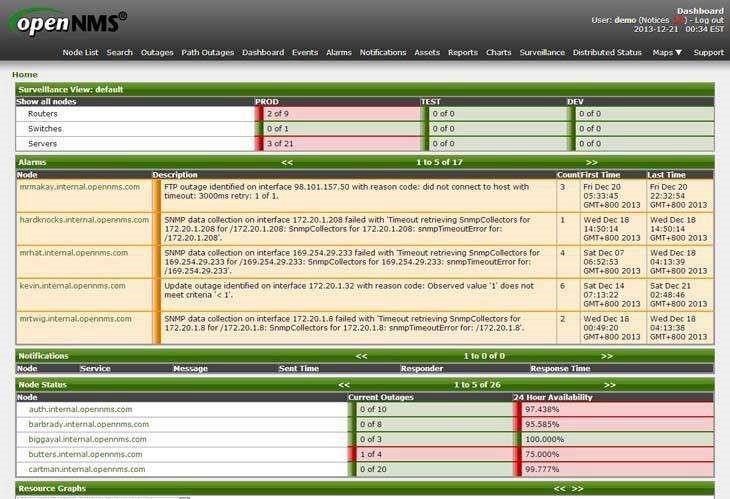Image resolution: width=730 pixels, height=499 pixels.
Task: Click the PROD column header
Action: coord(267,101)
